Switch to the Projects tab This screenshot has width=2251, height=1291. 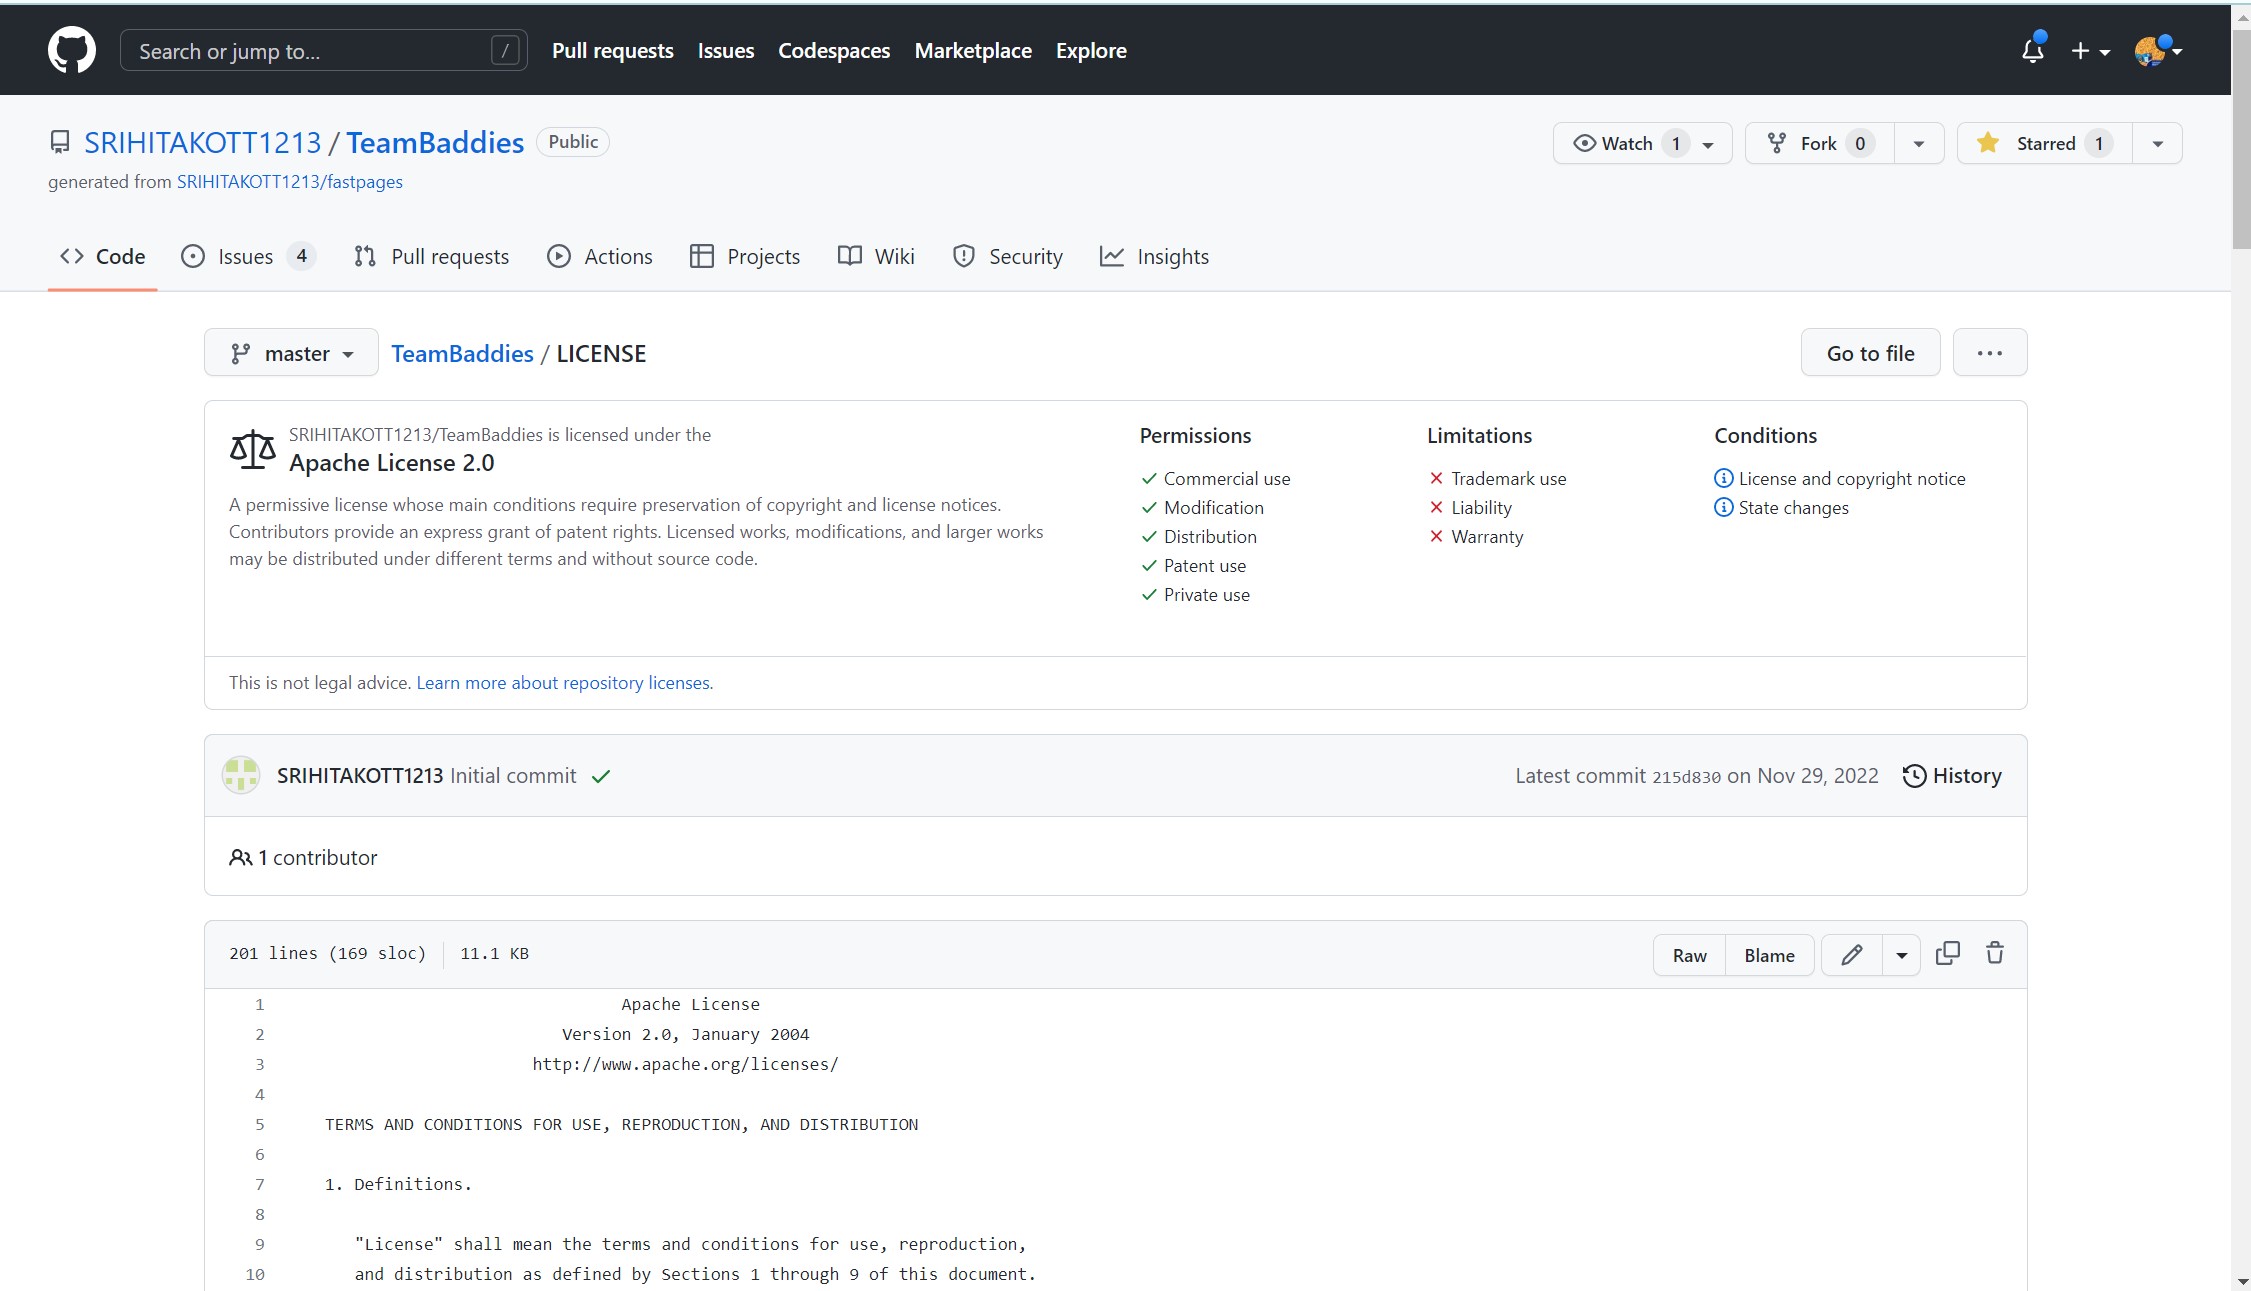click(x=745, y=256)
